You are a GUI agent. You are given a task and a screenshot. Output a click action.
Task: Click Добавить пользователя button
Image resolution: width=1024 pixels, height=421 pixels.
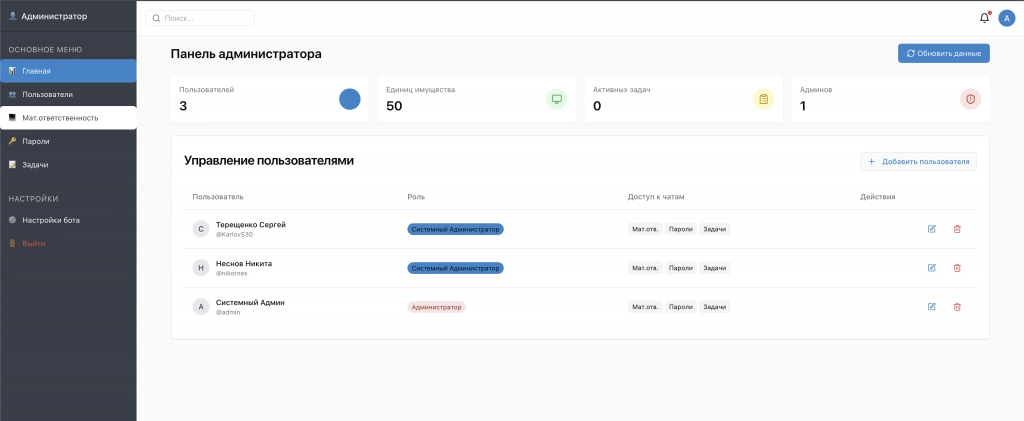pyautogui.click(x=918, y=161)
